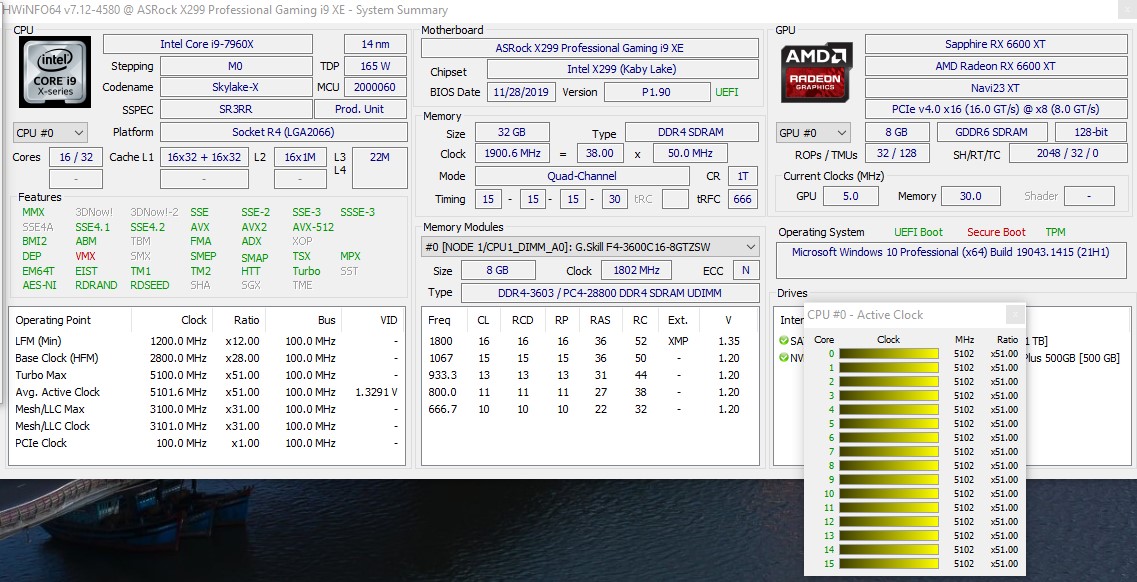Screen dimensions: 1137x582
Task: Click the AMD Radeon Graphics logo
Action: coord(816,72)
